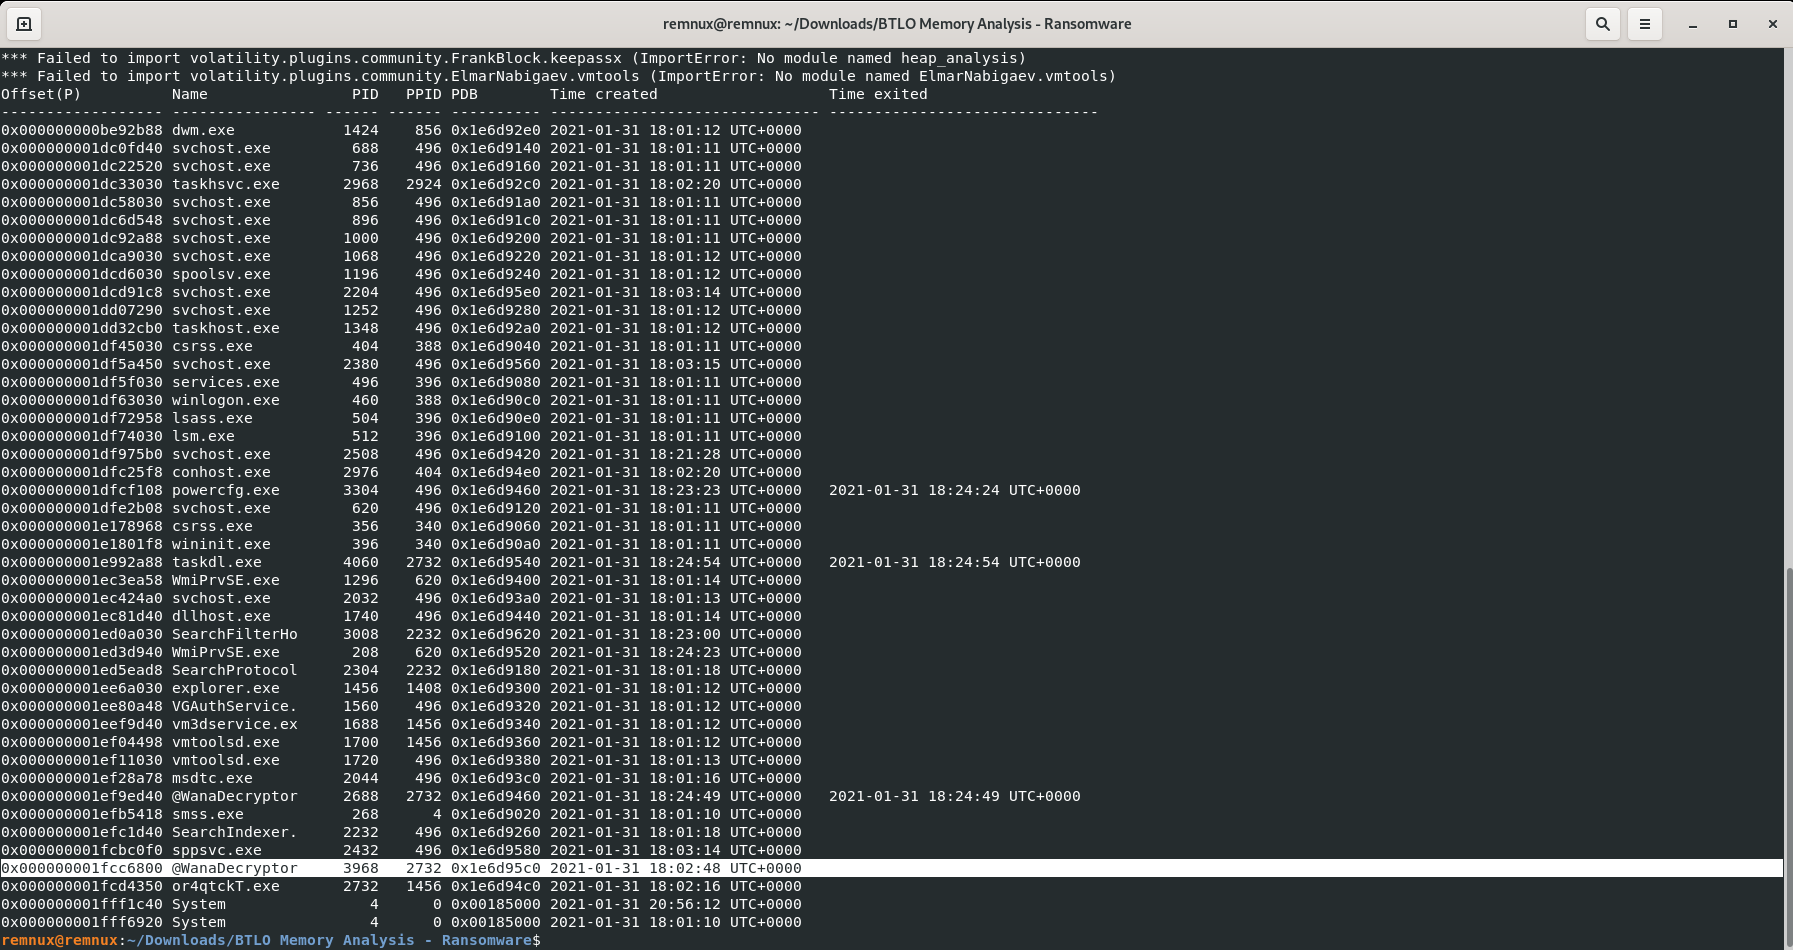
Task: Click @WanaDecryptor exit time 18:24:49
Action: (x=955, y=796)
